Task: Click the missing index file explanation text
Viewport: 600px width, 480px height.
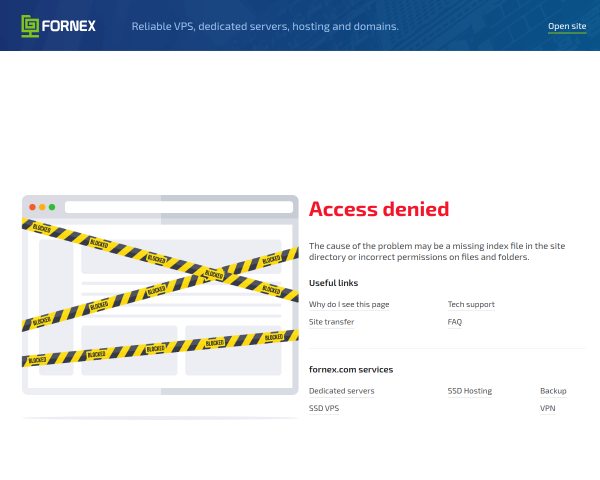Action: pyautogui.click(x=437, y=251)
